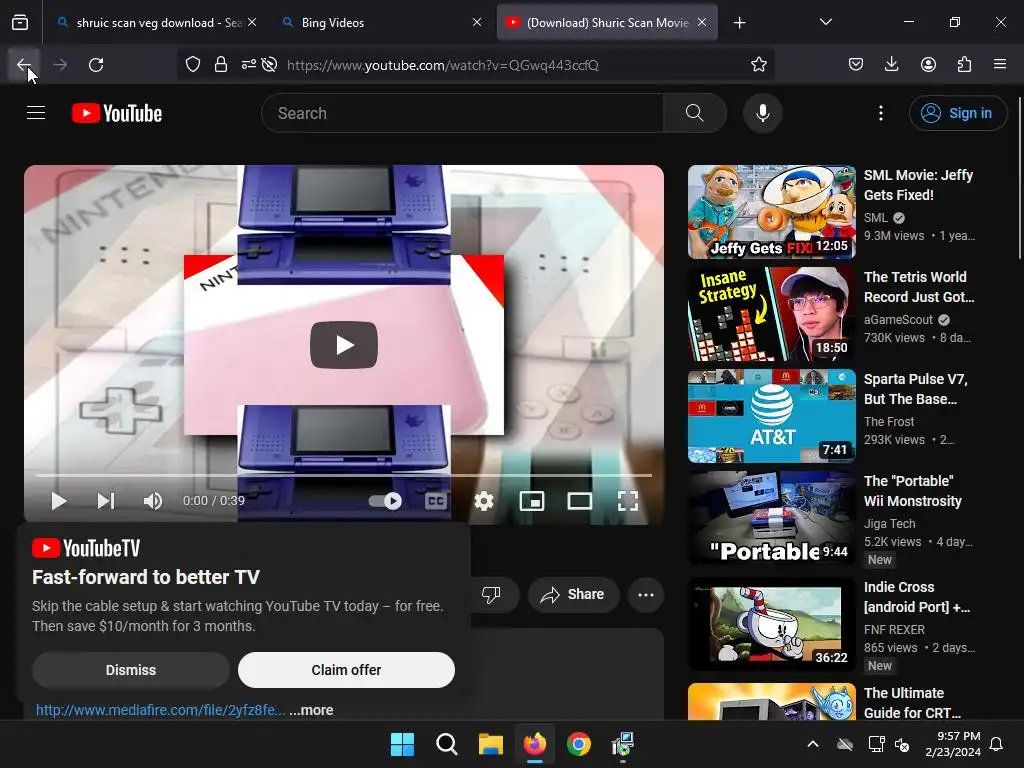
Task: Click the autoplay blocked icon in the address bar
Action: (x=269, y=65)
